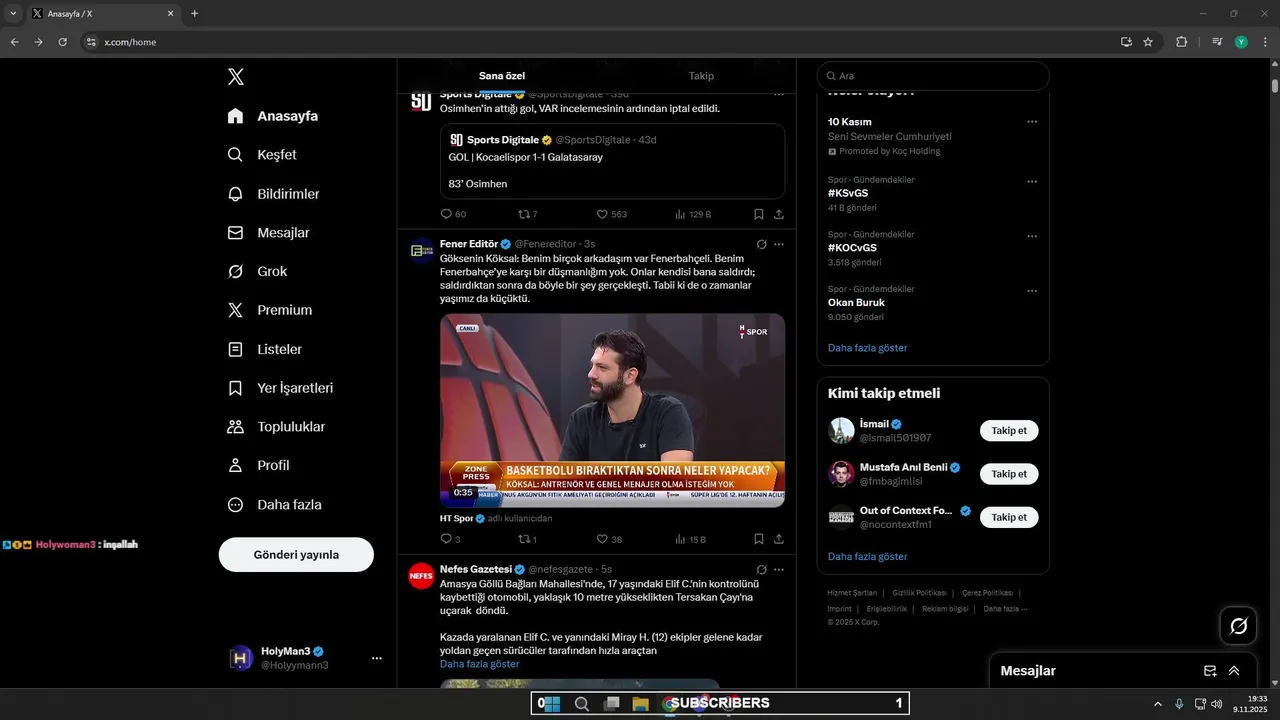This screenshot has height=720, width=1280.
Task: Open Bildirimler notifications
Action: (x=273, y=194)
